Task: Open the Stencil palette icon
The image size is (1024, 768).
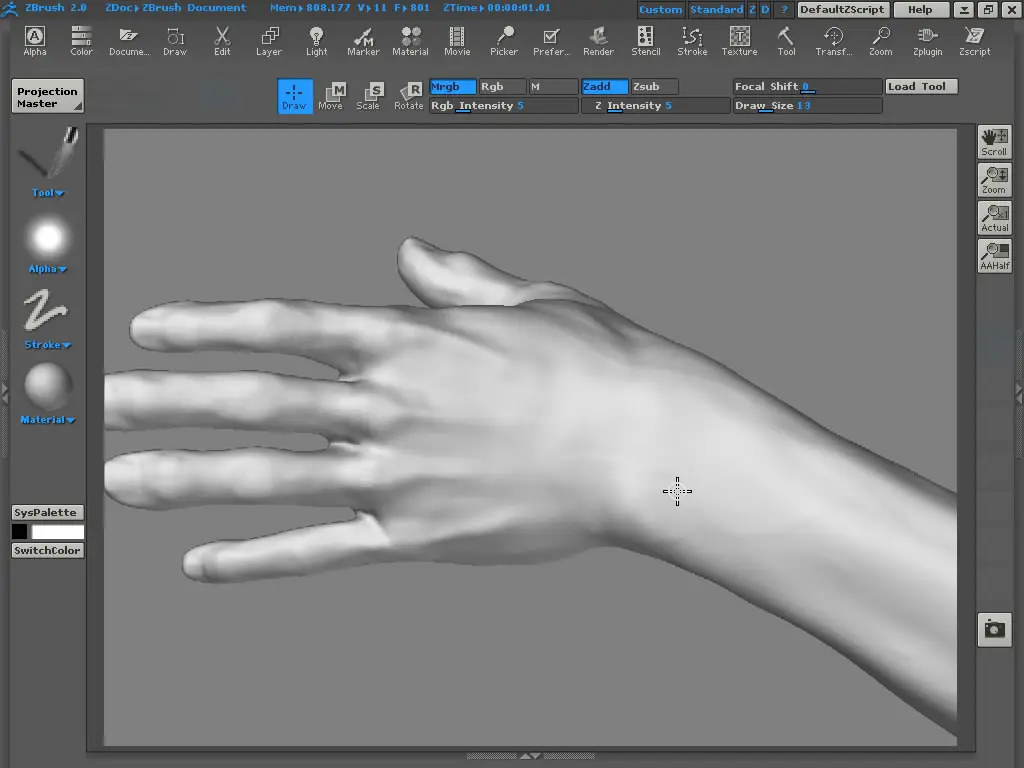Action: [645, 41]
